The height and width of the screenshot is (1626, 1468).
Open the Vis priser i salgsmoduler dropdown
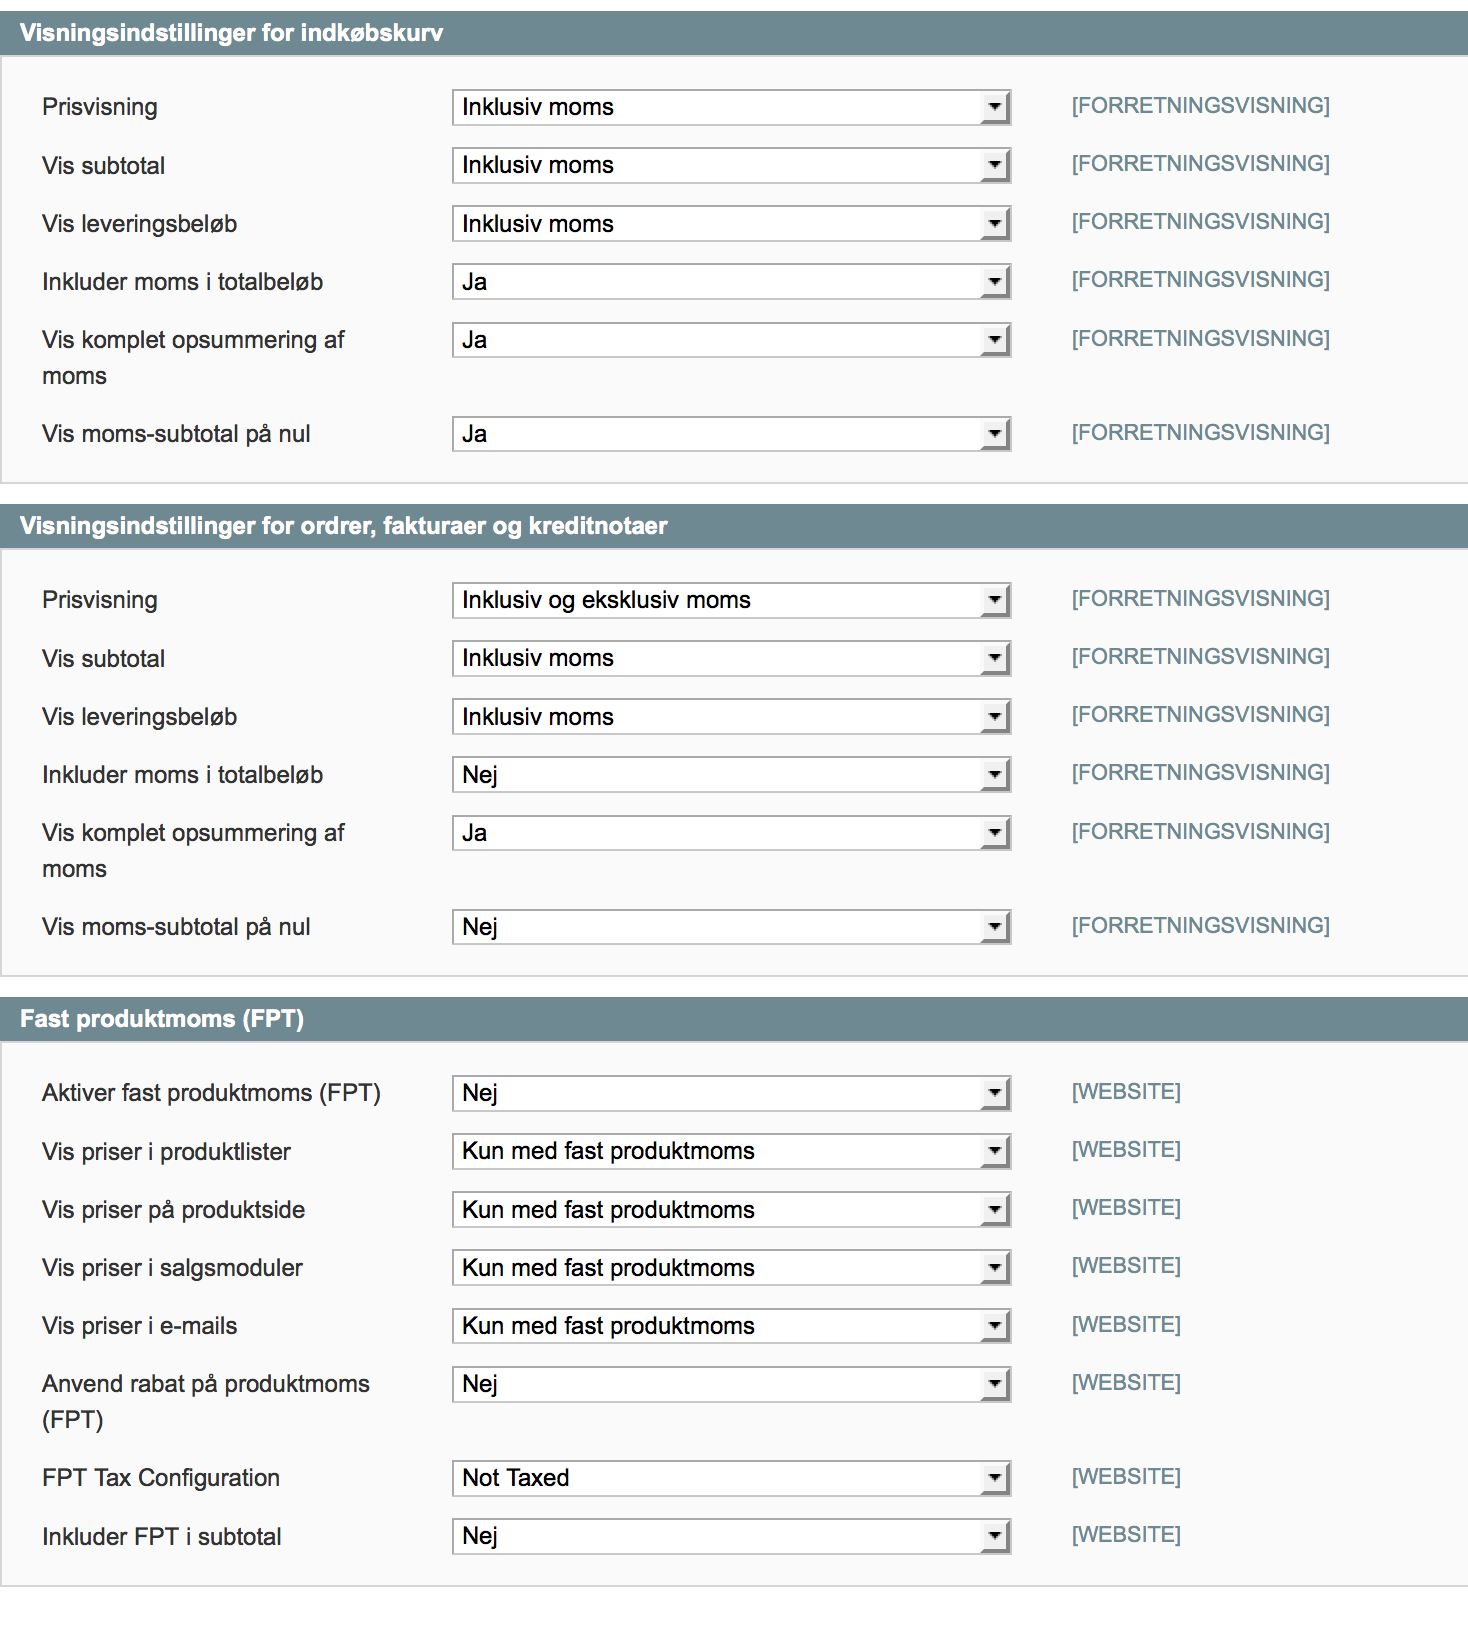pos(731,1268)
